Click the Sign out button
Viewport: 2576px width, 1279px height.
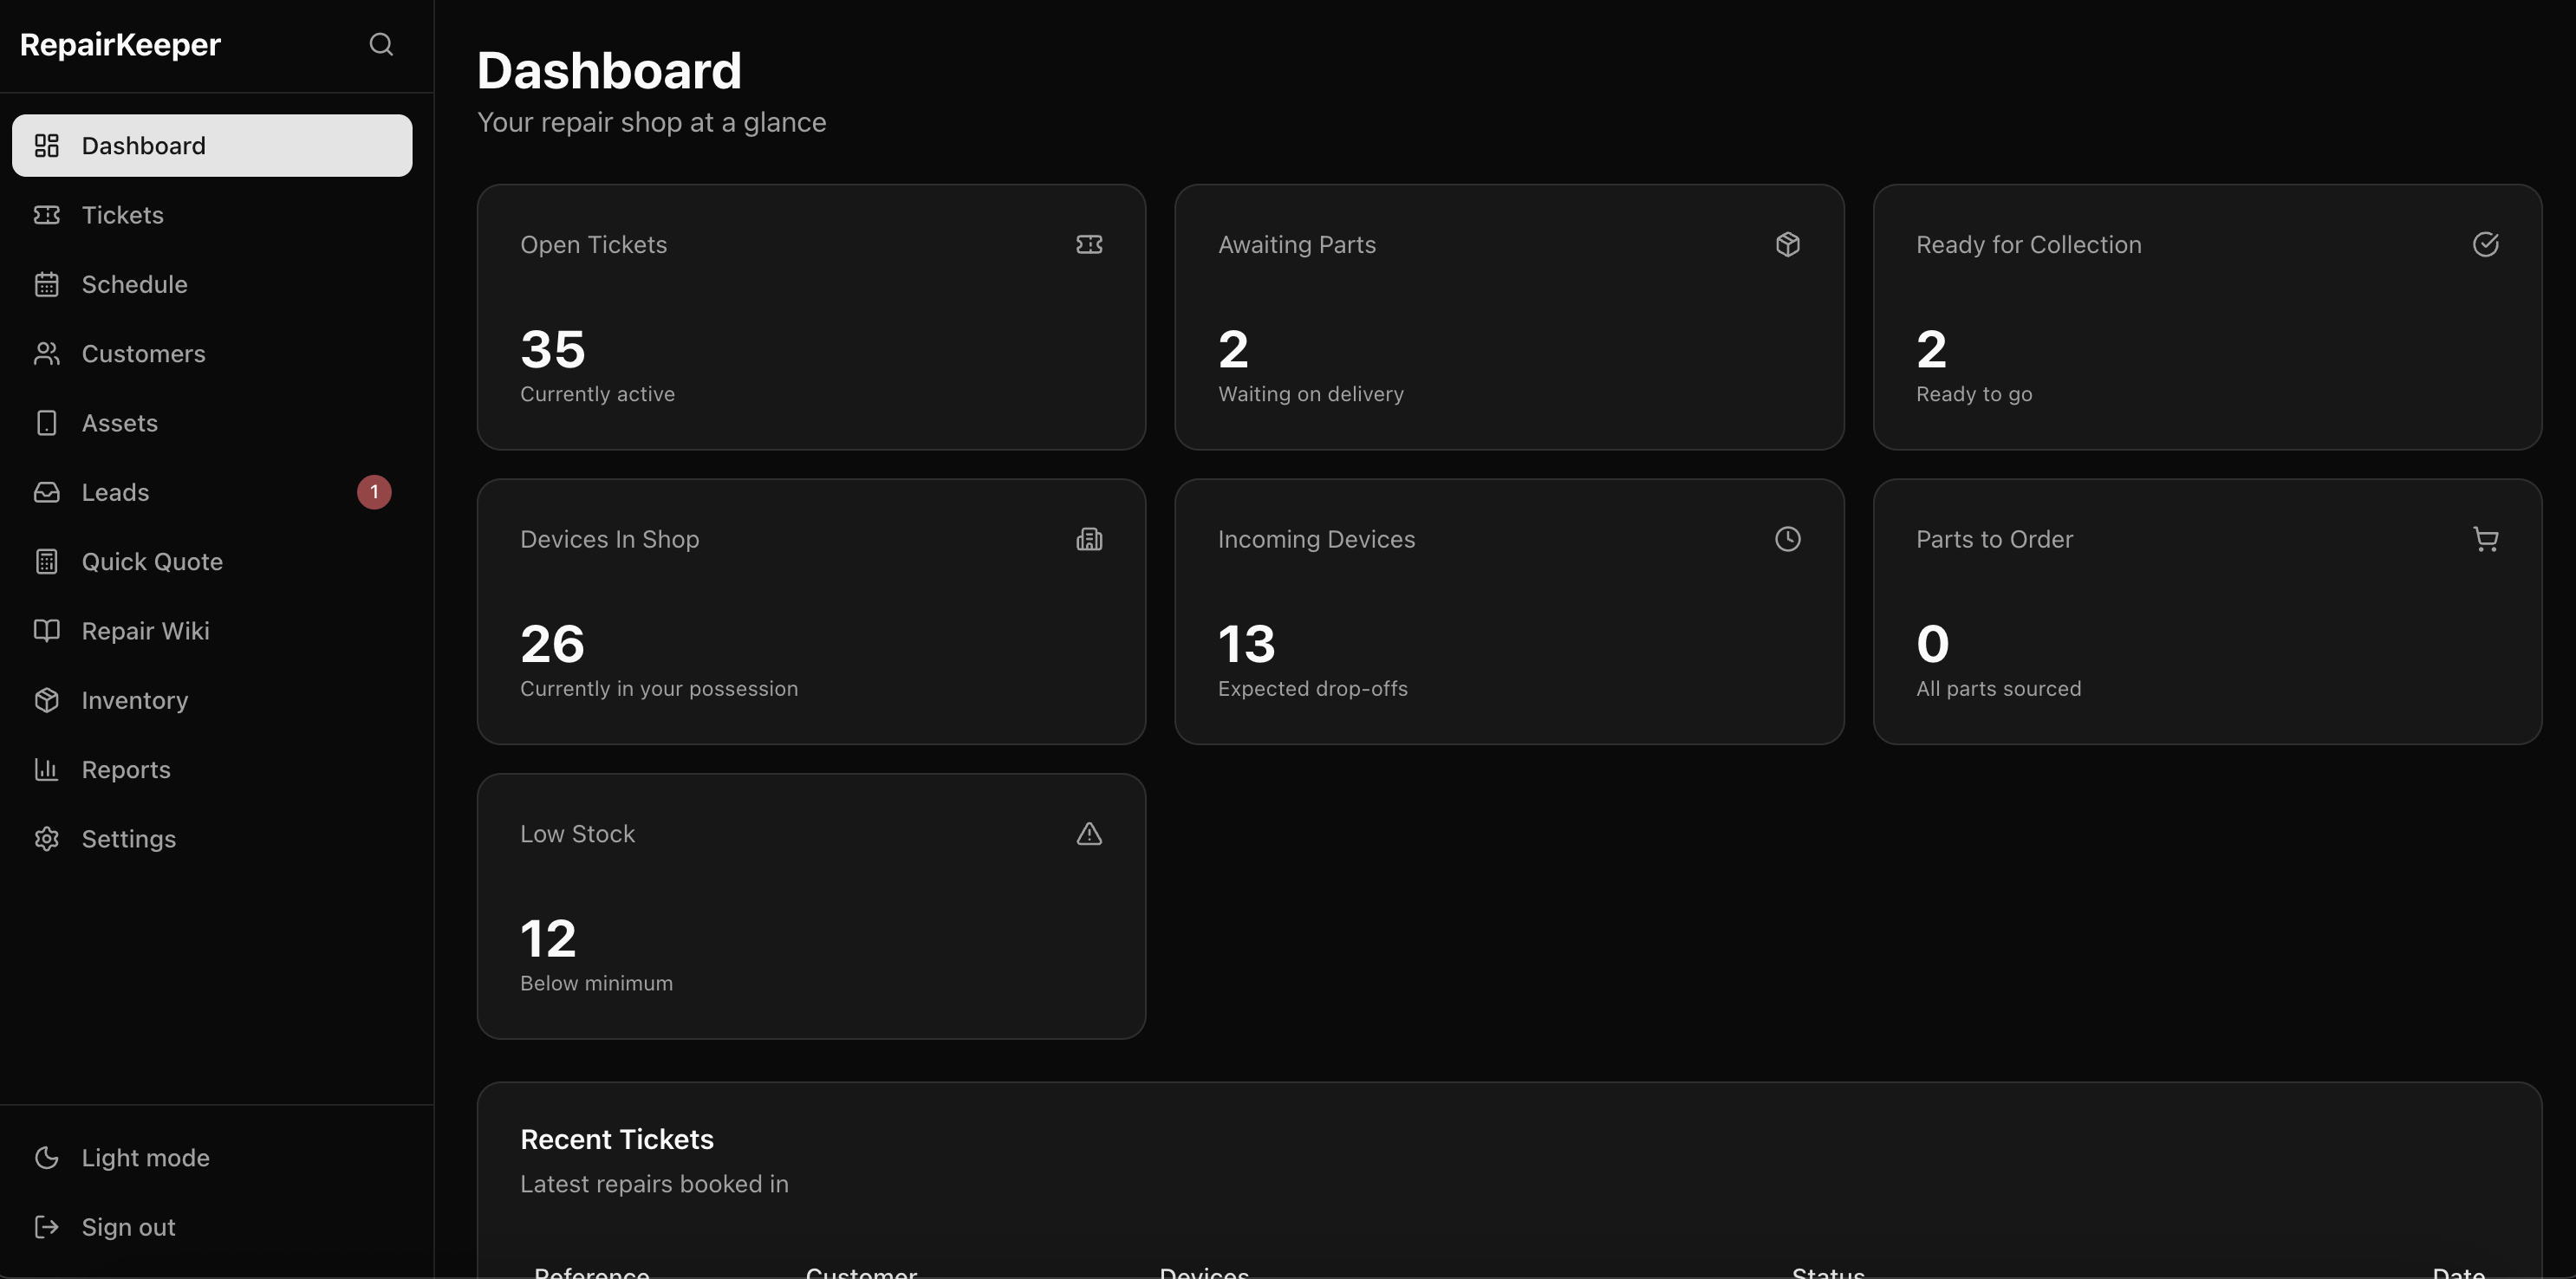pyautogui.click(x=128, y=1227)
